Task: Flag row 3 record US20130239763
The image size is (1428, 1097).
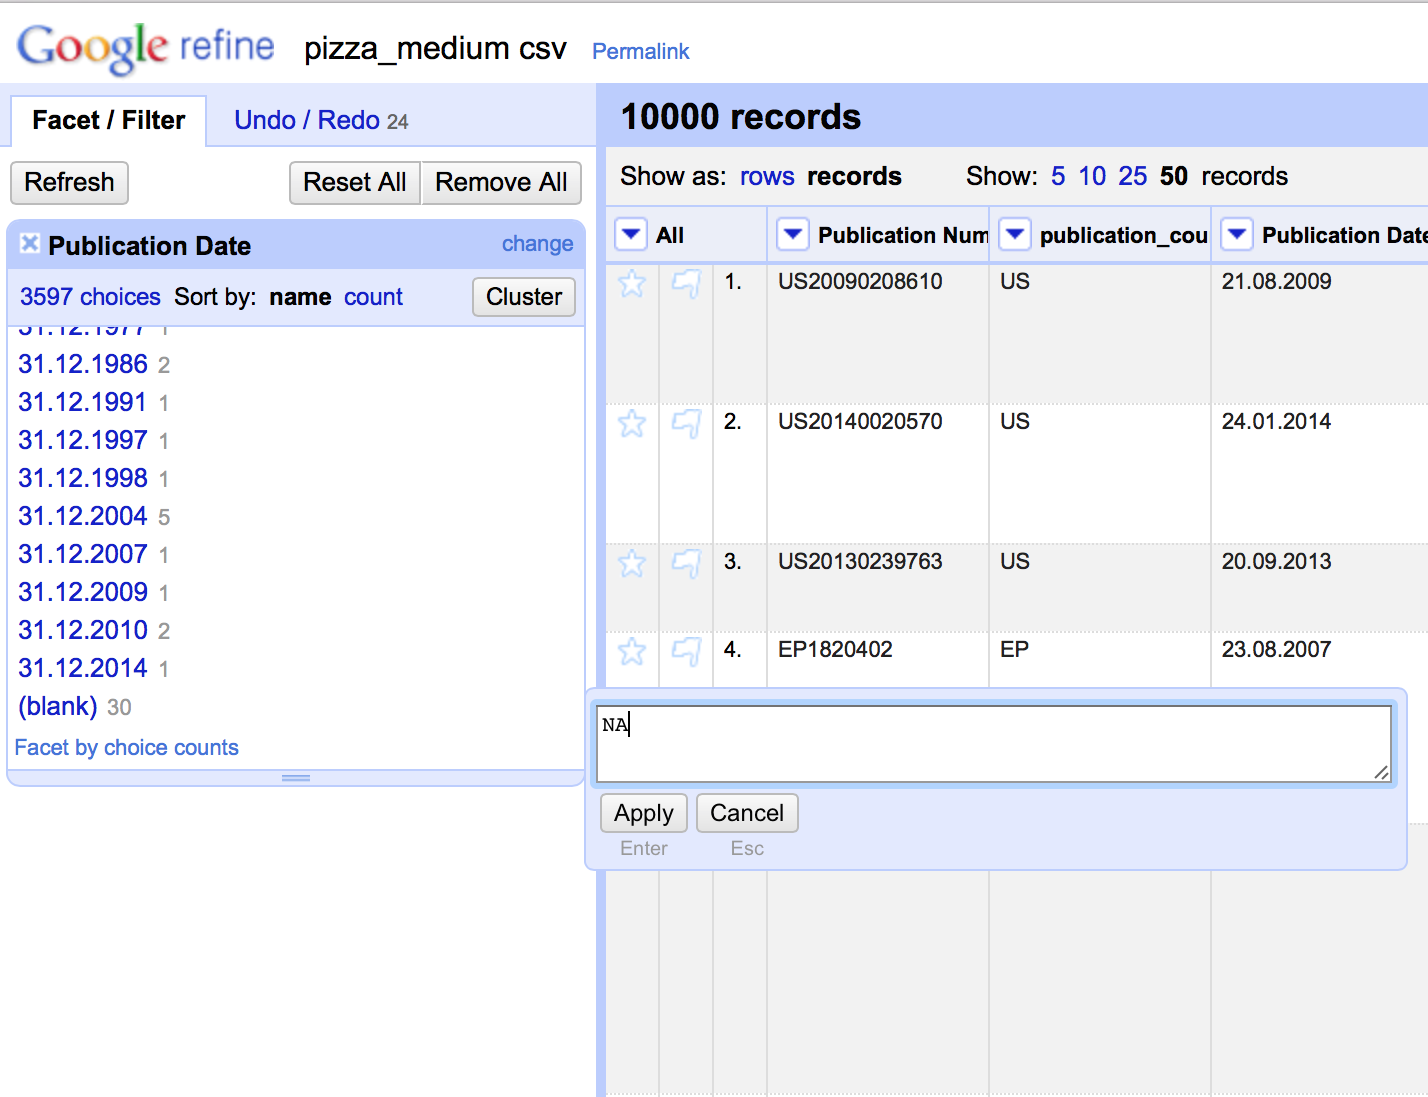Action: point(686,564)
